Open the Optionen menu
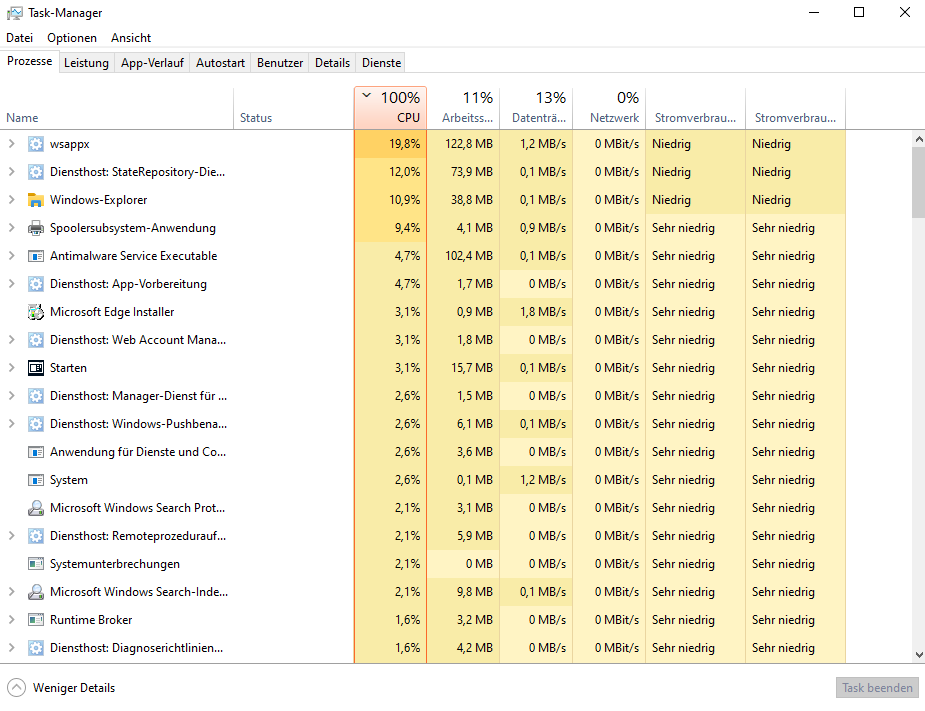The width and height of the screenshot is (925, 711). pos(72,38)
